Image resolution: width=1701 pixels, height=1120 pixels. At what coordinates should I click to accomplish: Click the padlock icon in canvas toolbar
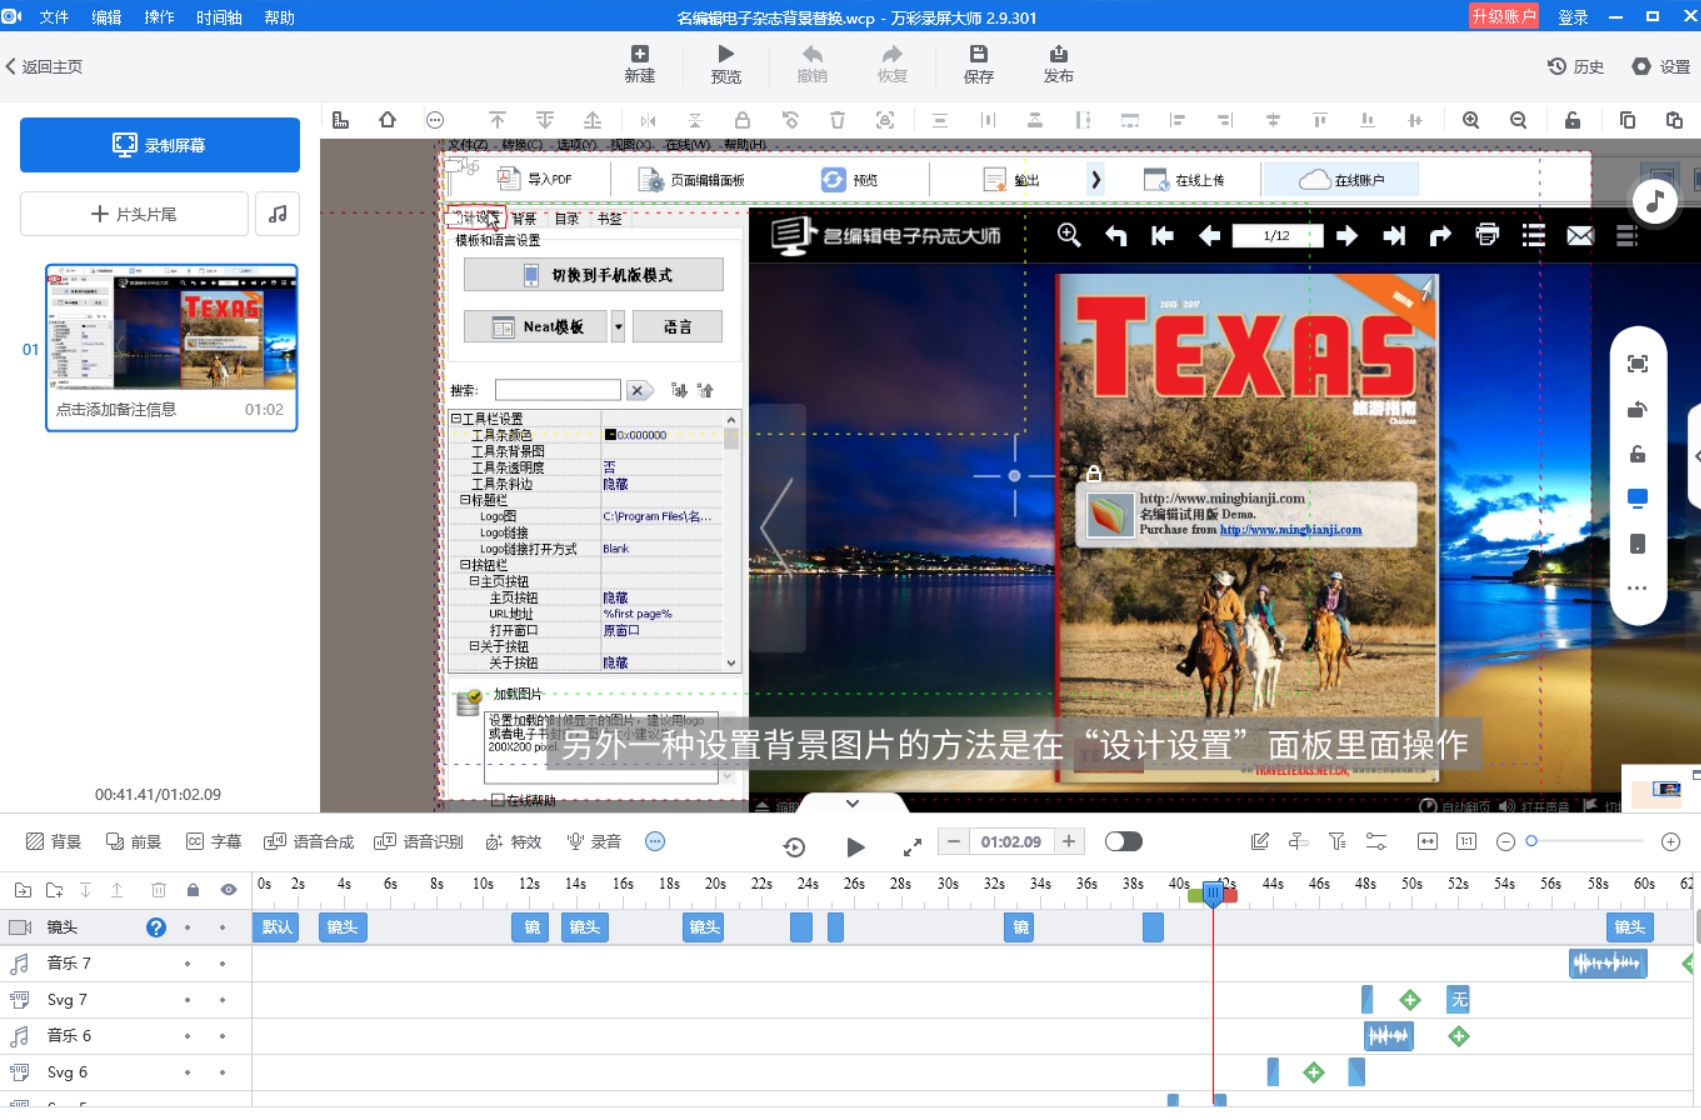point(742,120)
